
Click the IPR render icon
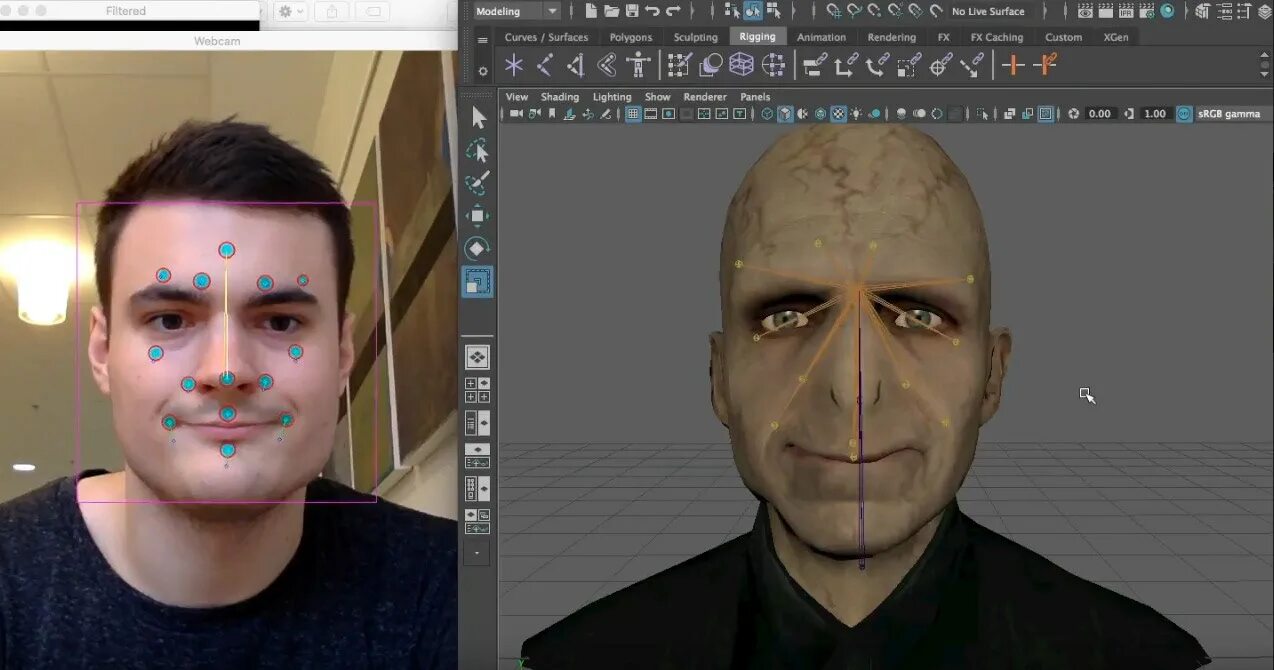pyautogui.click(x=1126, y=11)
